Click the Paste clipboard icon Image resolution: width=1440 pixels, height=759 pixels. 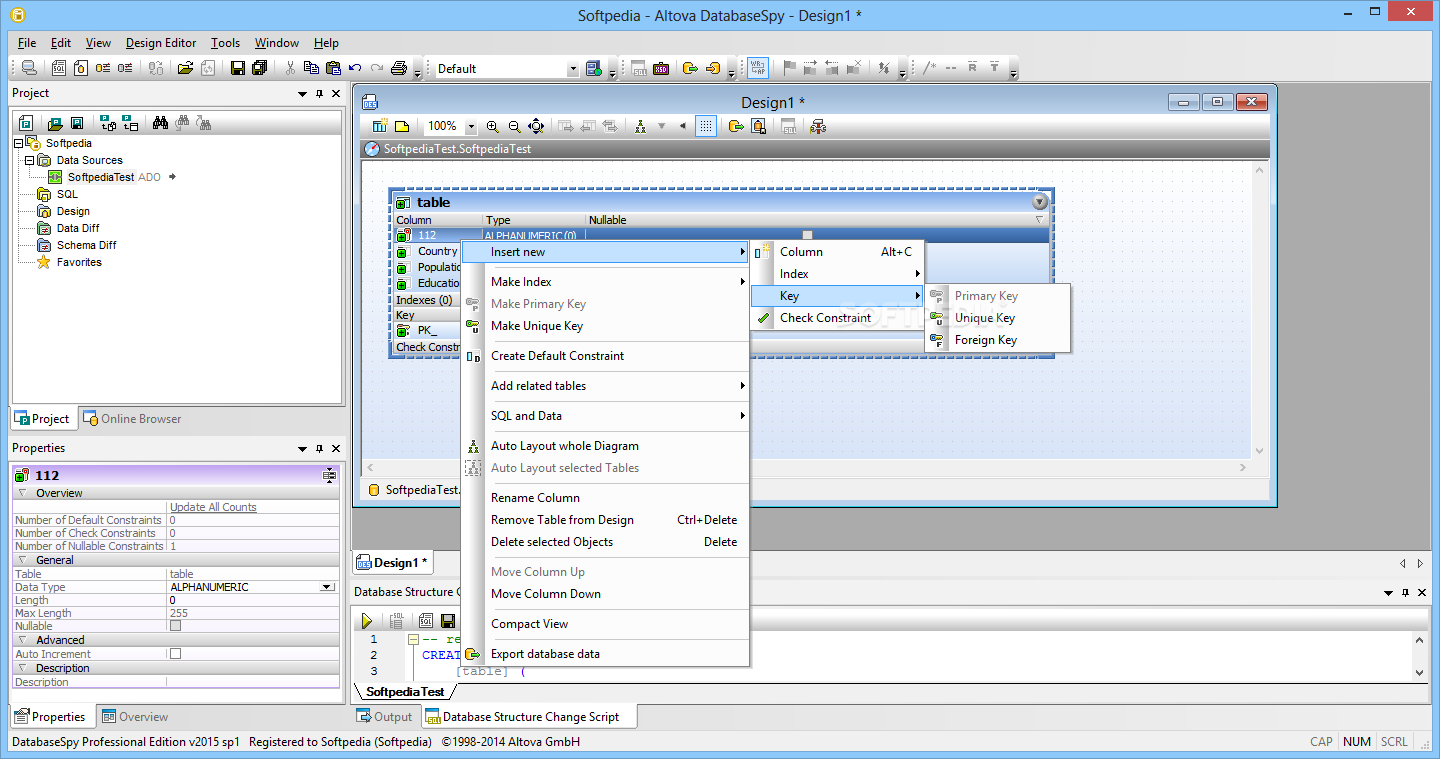(333, 68)
